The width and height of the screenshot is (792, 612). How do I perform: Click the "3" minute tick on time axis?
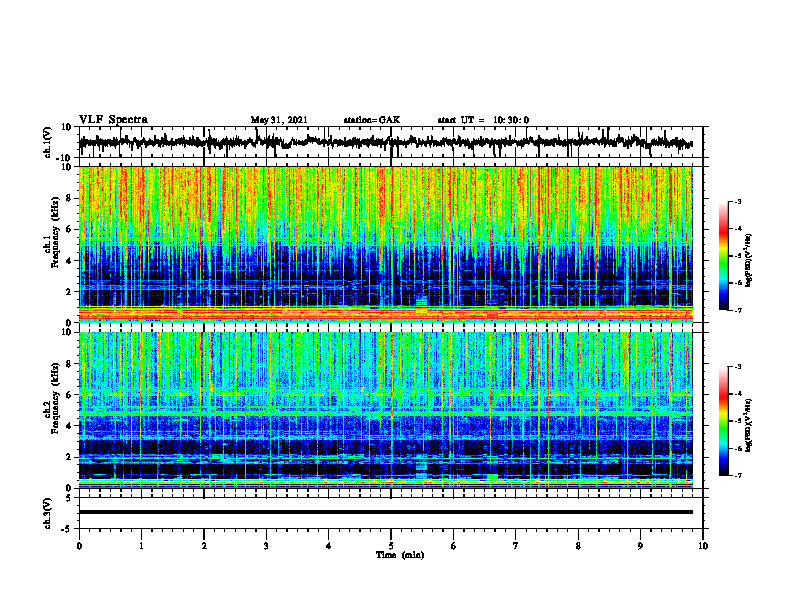pos(266,546)
